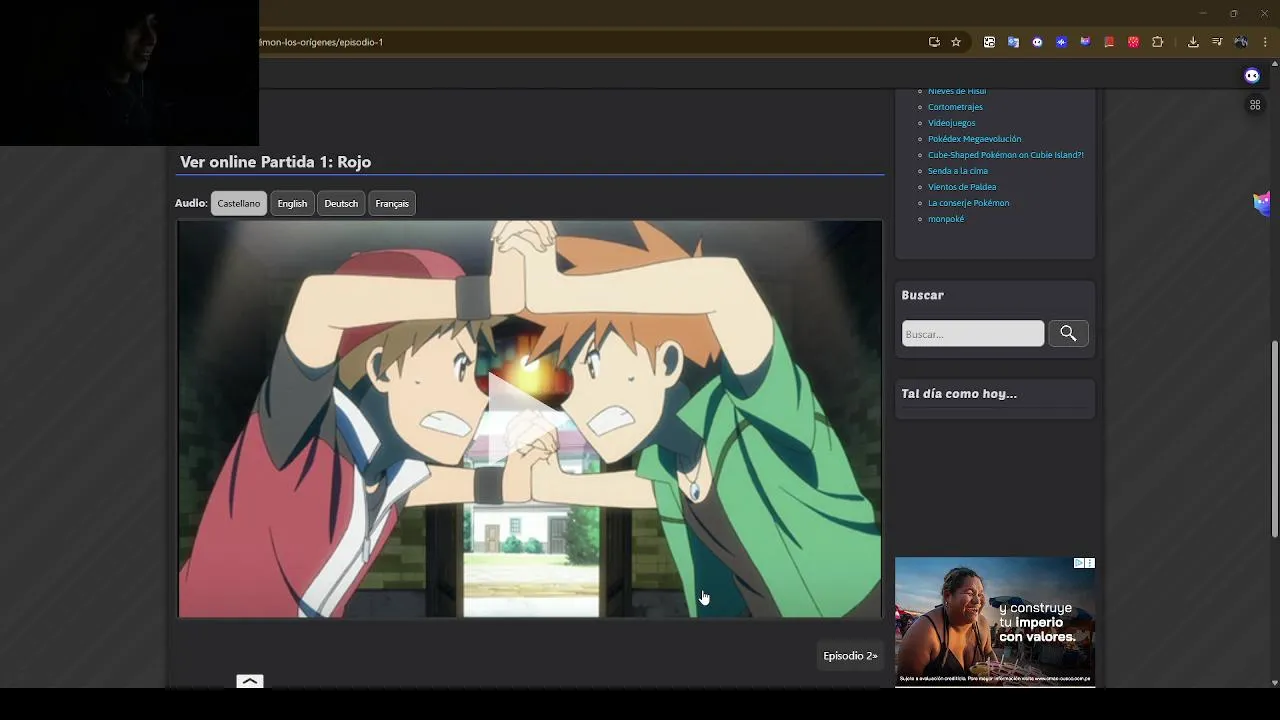Open the media controls playlist icon
Image resolution: width=1280 pixels, height=720 pixels.
[x=1217, y=42]
